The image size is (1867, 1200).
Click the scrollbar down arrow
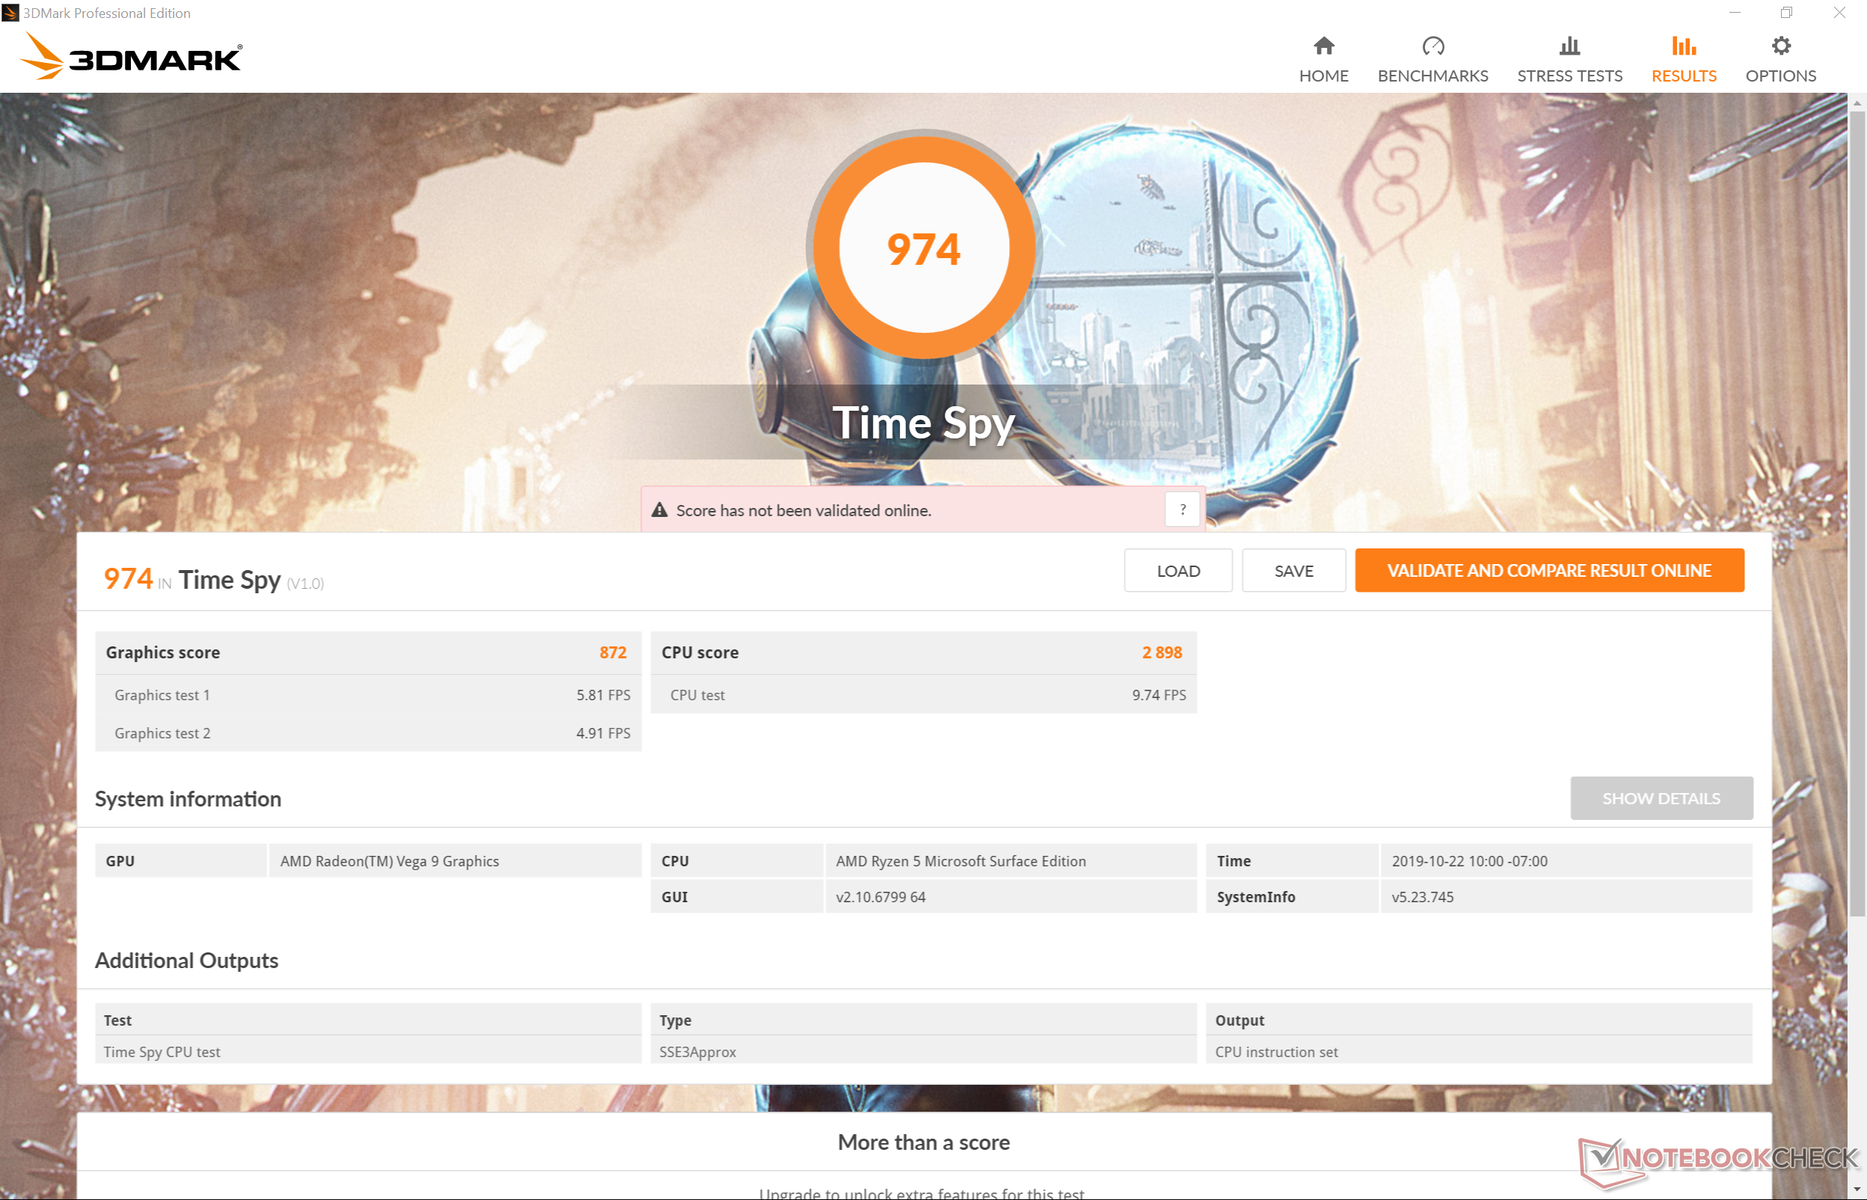coord(1857,1189)
